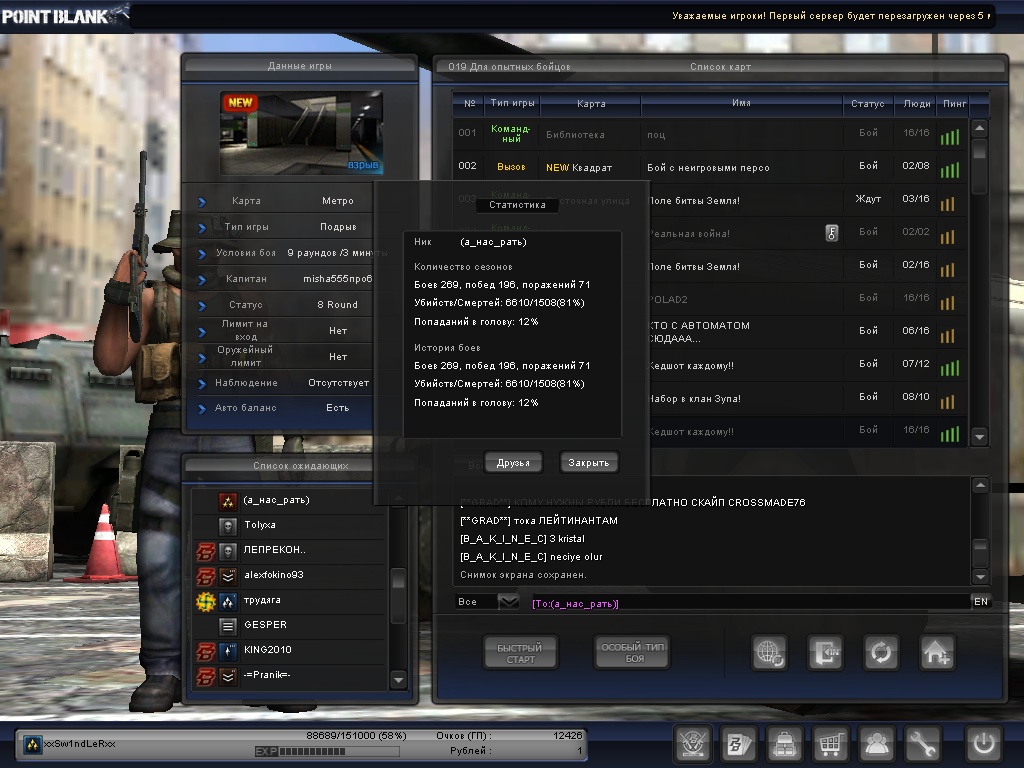Open the settings wrench icon
Image resolution: width=1024 pixels, height=768 pixels.
(x=922, y=743)
